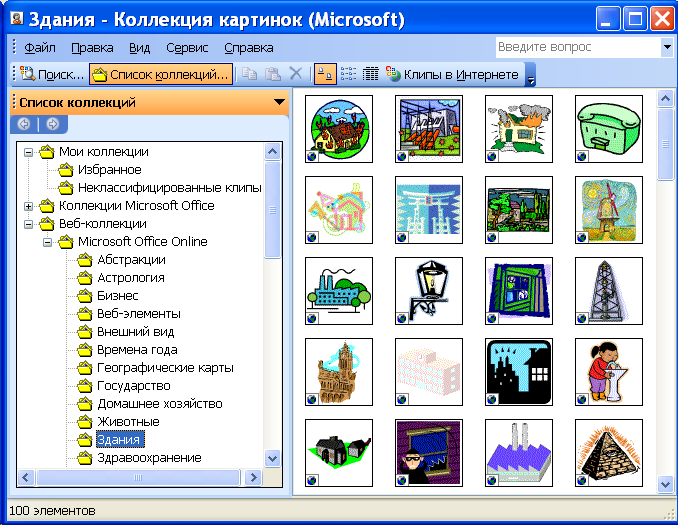
Task: Open the Правка menu
Action: tap(92, 48)
